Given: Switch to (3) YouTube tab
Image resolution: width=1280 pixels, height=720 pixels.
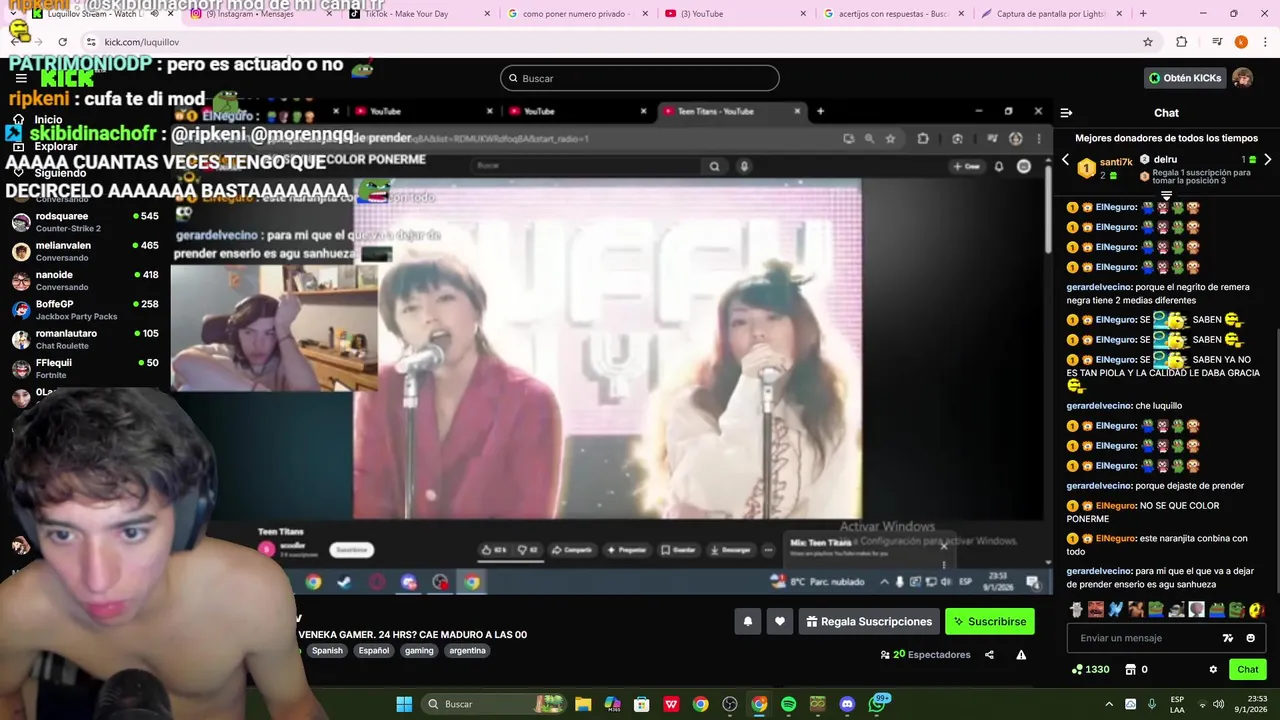Looking at the screenshot, I should click(733, 14).
